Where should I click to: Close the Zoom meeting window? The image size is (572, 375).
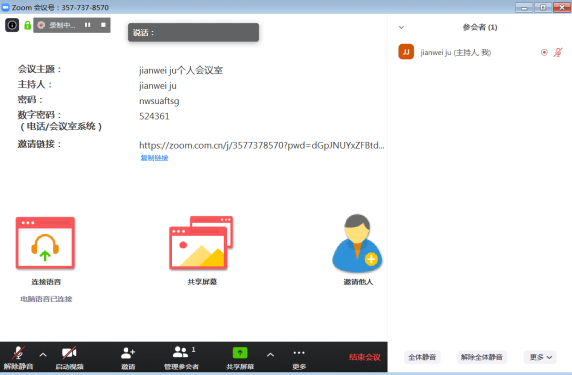click(562, 7)
